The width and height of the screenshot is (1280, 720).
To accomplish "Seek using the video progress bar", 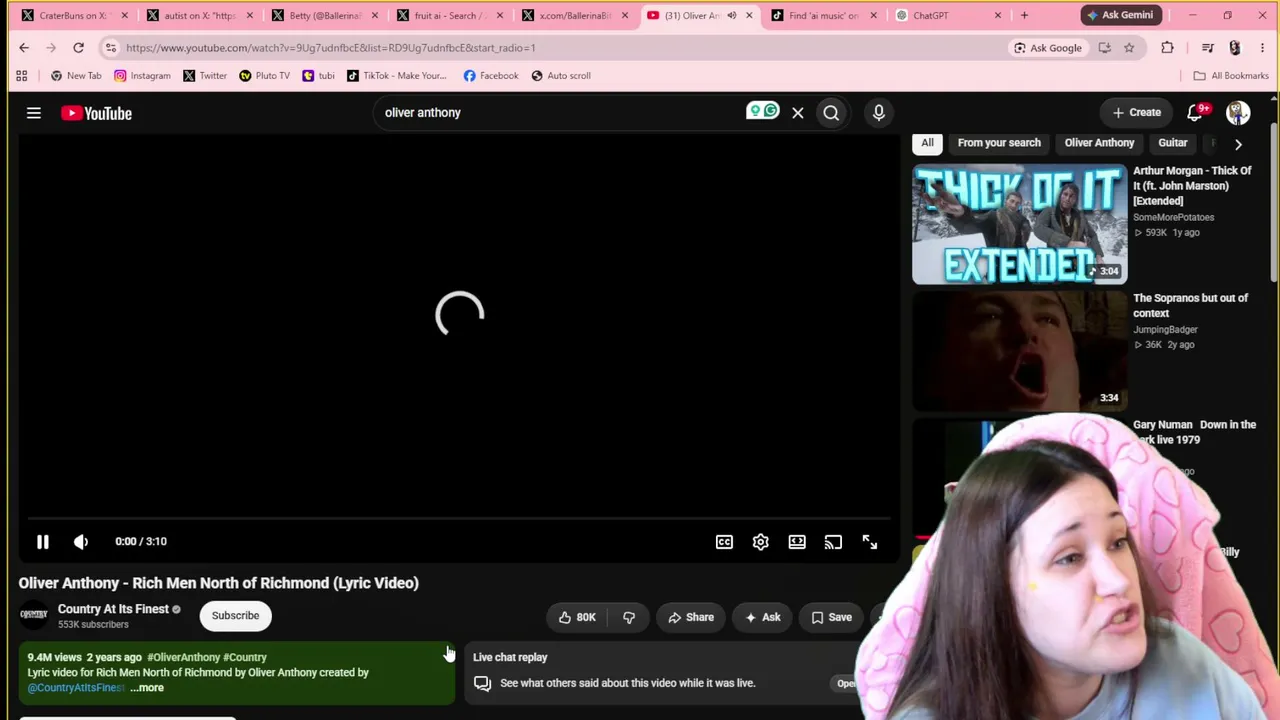I will 459,518.
